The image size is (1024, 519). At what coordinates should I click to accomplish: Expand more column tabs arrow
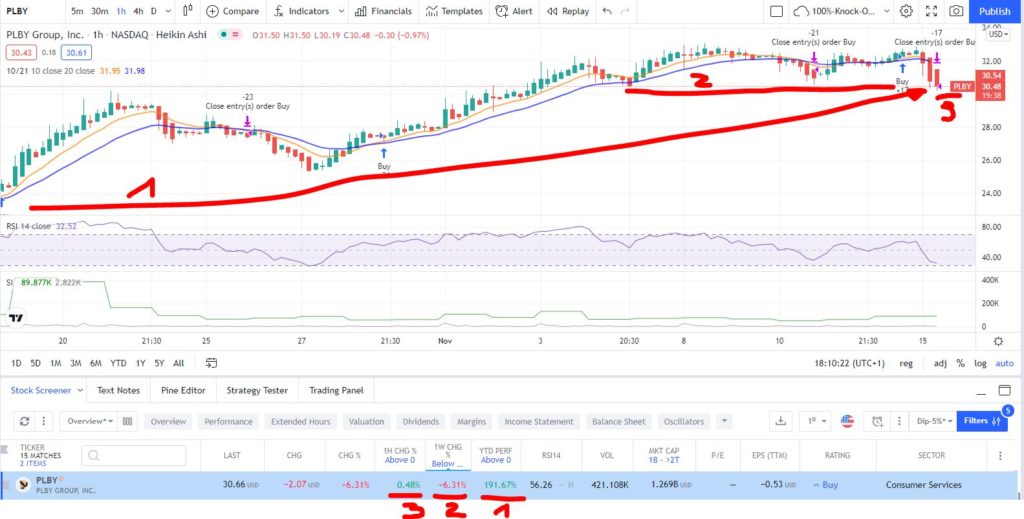[x=724, y=421]
